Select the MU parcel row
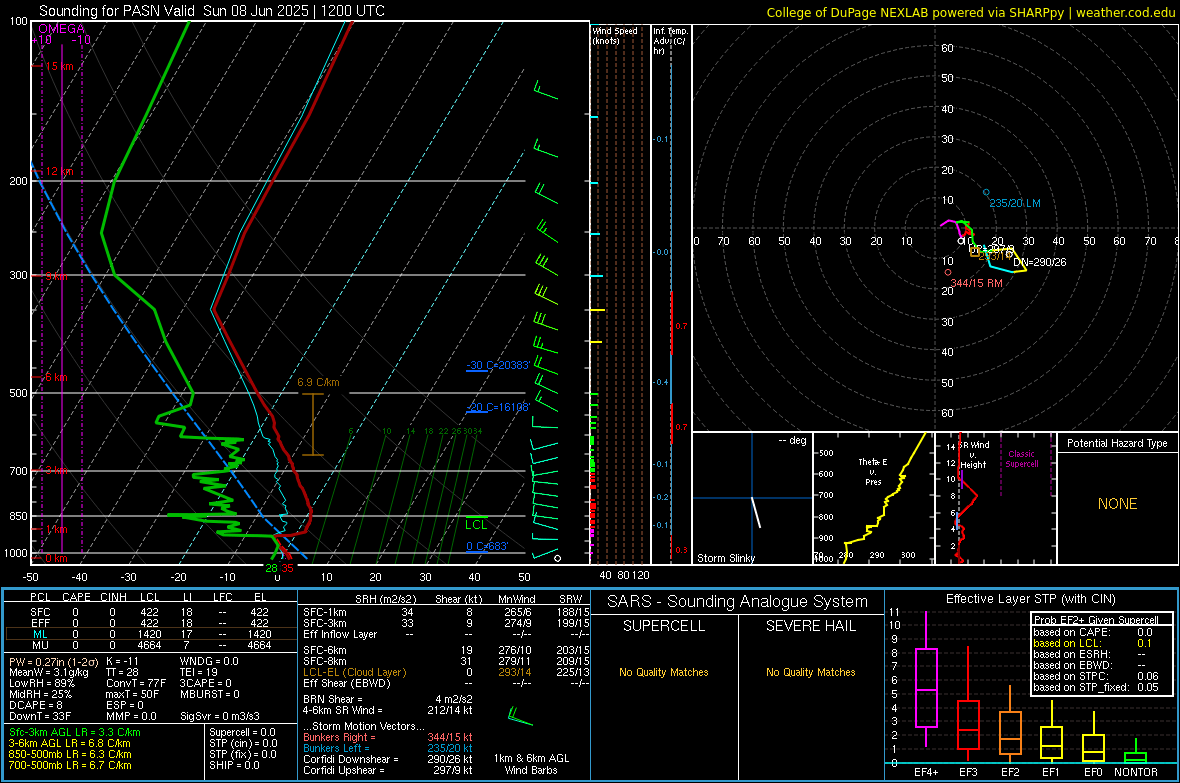The height and width of the screenshot is (783, 1180). 149,645
